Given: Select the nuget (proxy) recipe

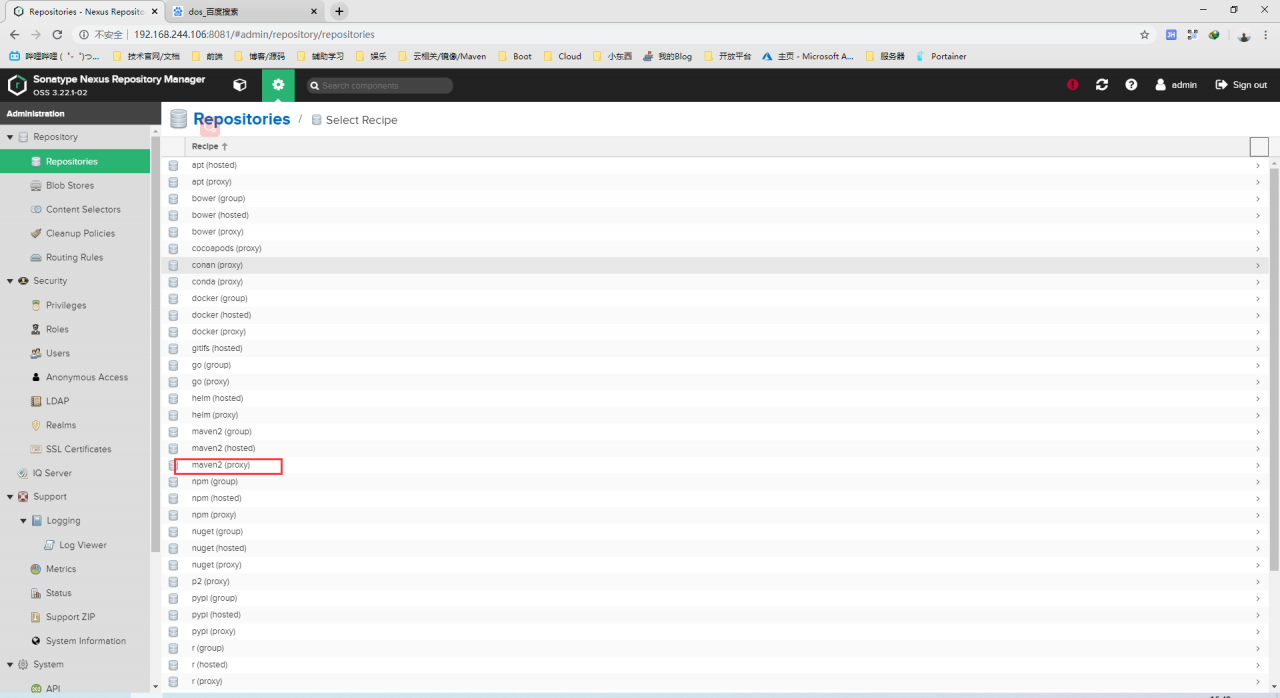Looking at the screenshot, I should pyautogui.click(x=715, y=565).
